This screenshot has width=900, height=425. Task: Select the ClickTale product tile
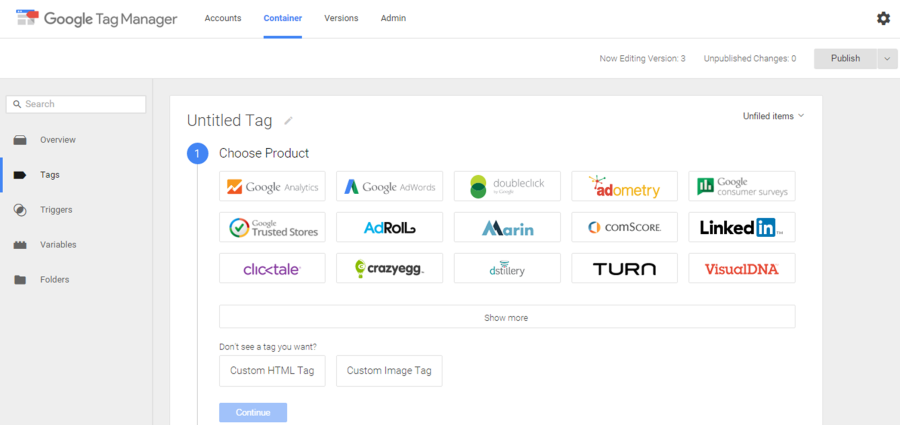[x=272, y=268]
